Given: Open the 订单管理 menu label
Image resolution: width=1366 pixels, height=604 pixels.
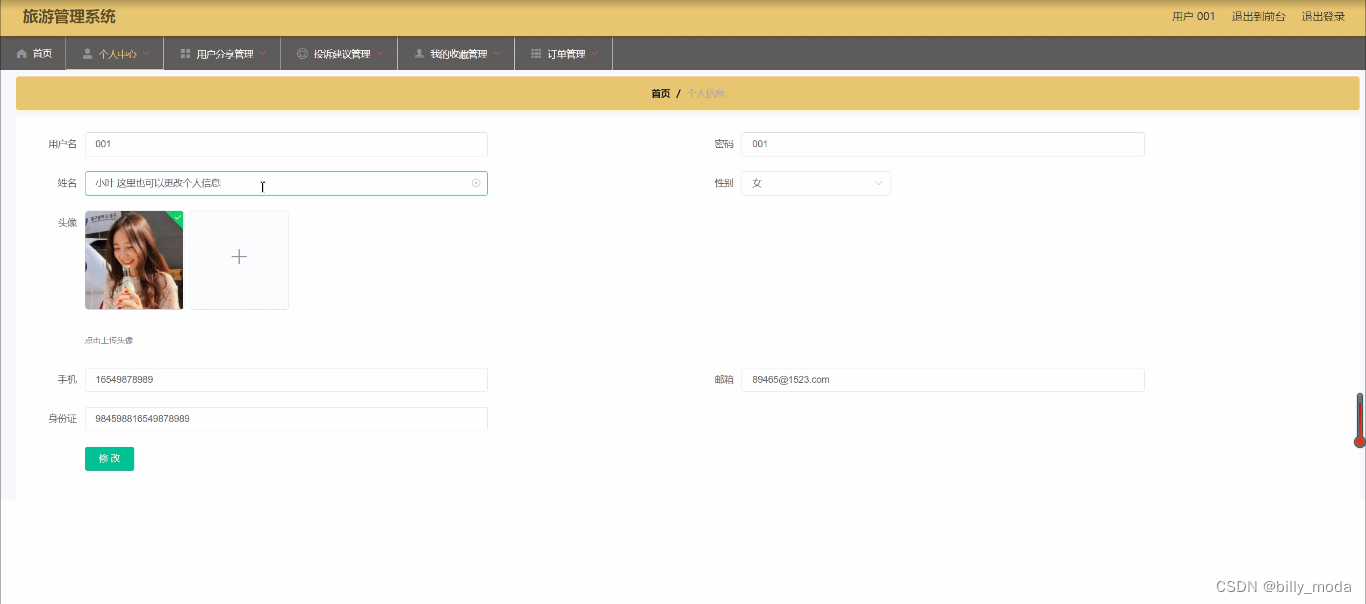Looking at the screenshot, I should click(x=566, y=54).
